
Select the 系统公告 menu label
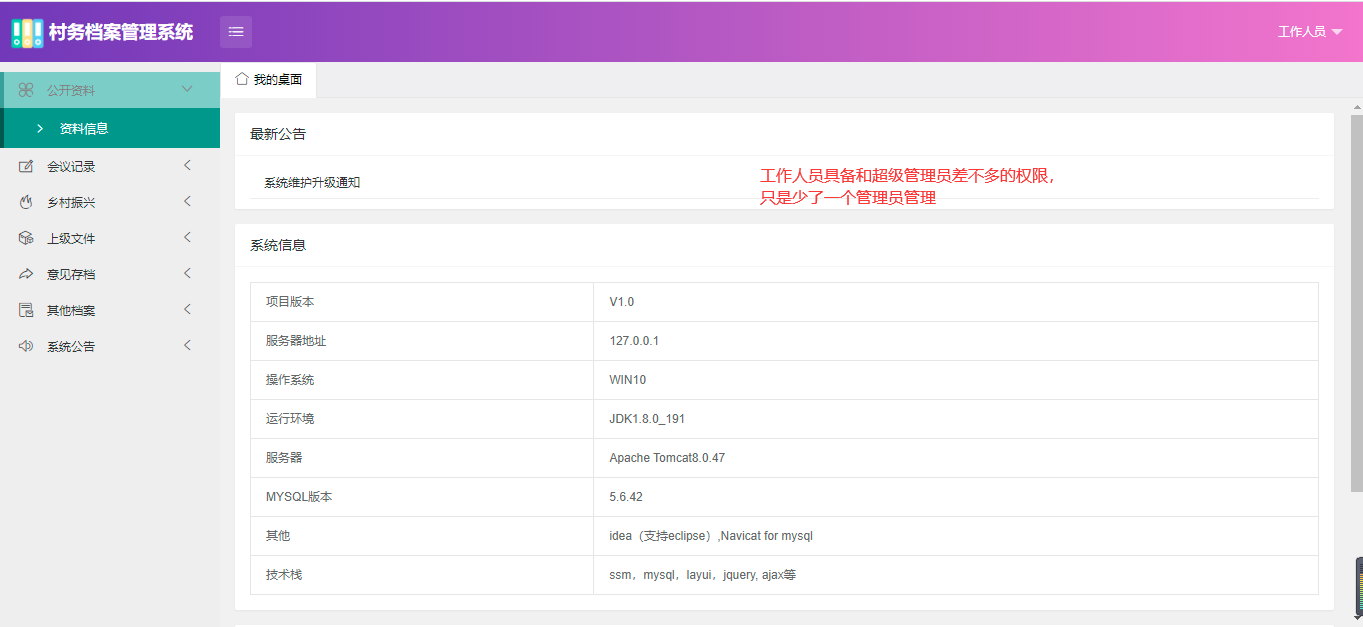point(71,346)
